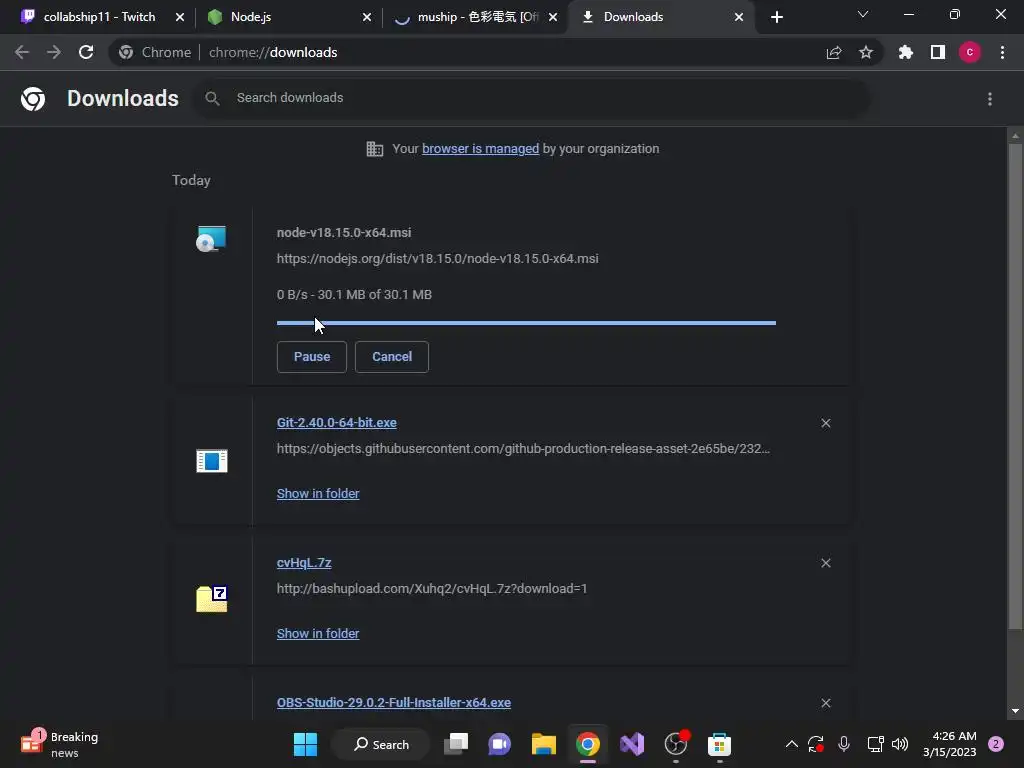Cancel the node msi download
Screen dimensions: 1024x768
pos(392,357)
